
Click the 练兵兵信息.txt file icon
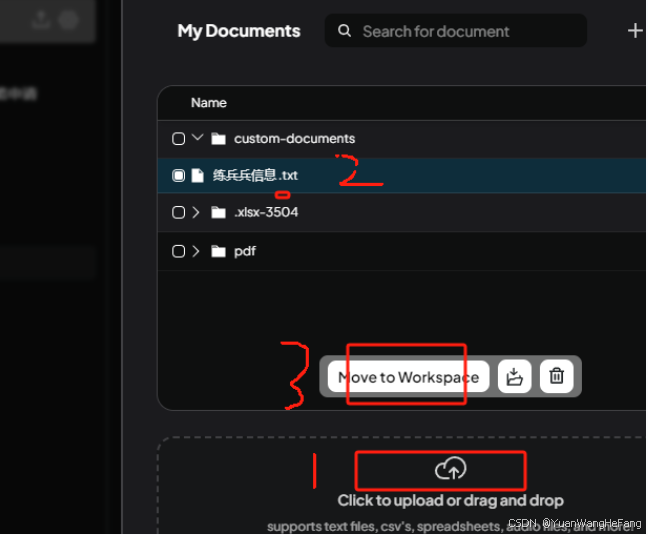pyautogui.click(x=198, y=176)
